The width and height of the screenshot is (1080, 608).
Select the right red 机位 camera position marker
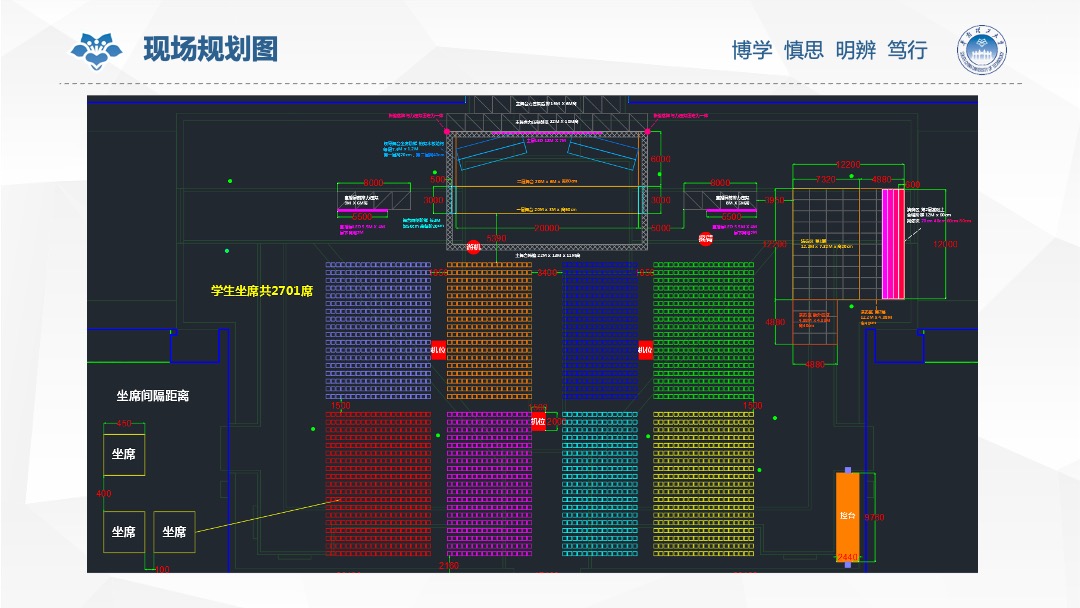pyautogui.click(x=646, y=350)
